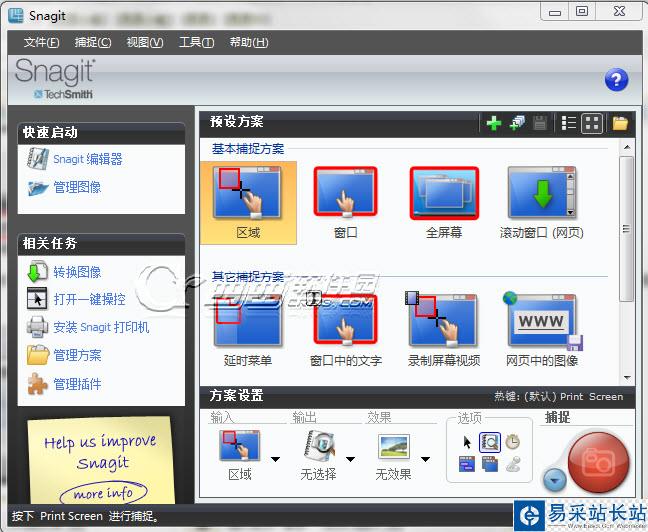
Task: Click the 热键: (默认) Print Screen text
Action: pyautogui.click(x=558, y=396)
